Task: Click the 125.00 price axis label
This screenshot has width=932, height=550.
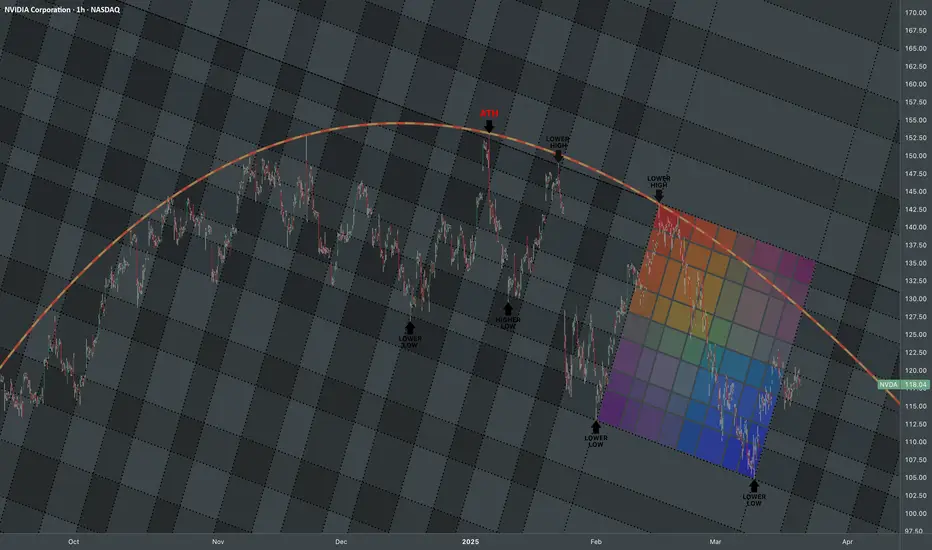Action: pyautogui.click(x=916, y=335)
